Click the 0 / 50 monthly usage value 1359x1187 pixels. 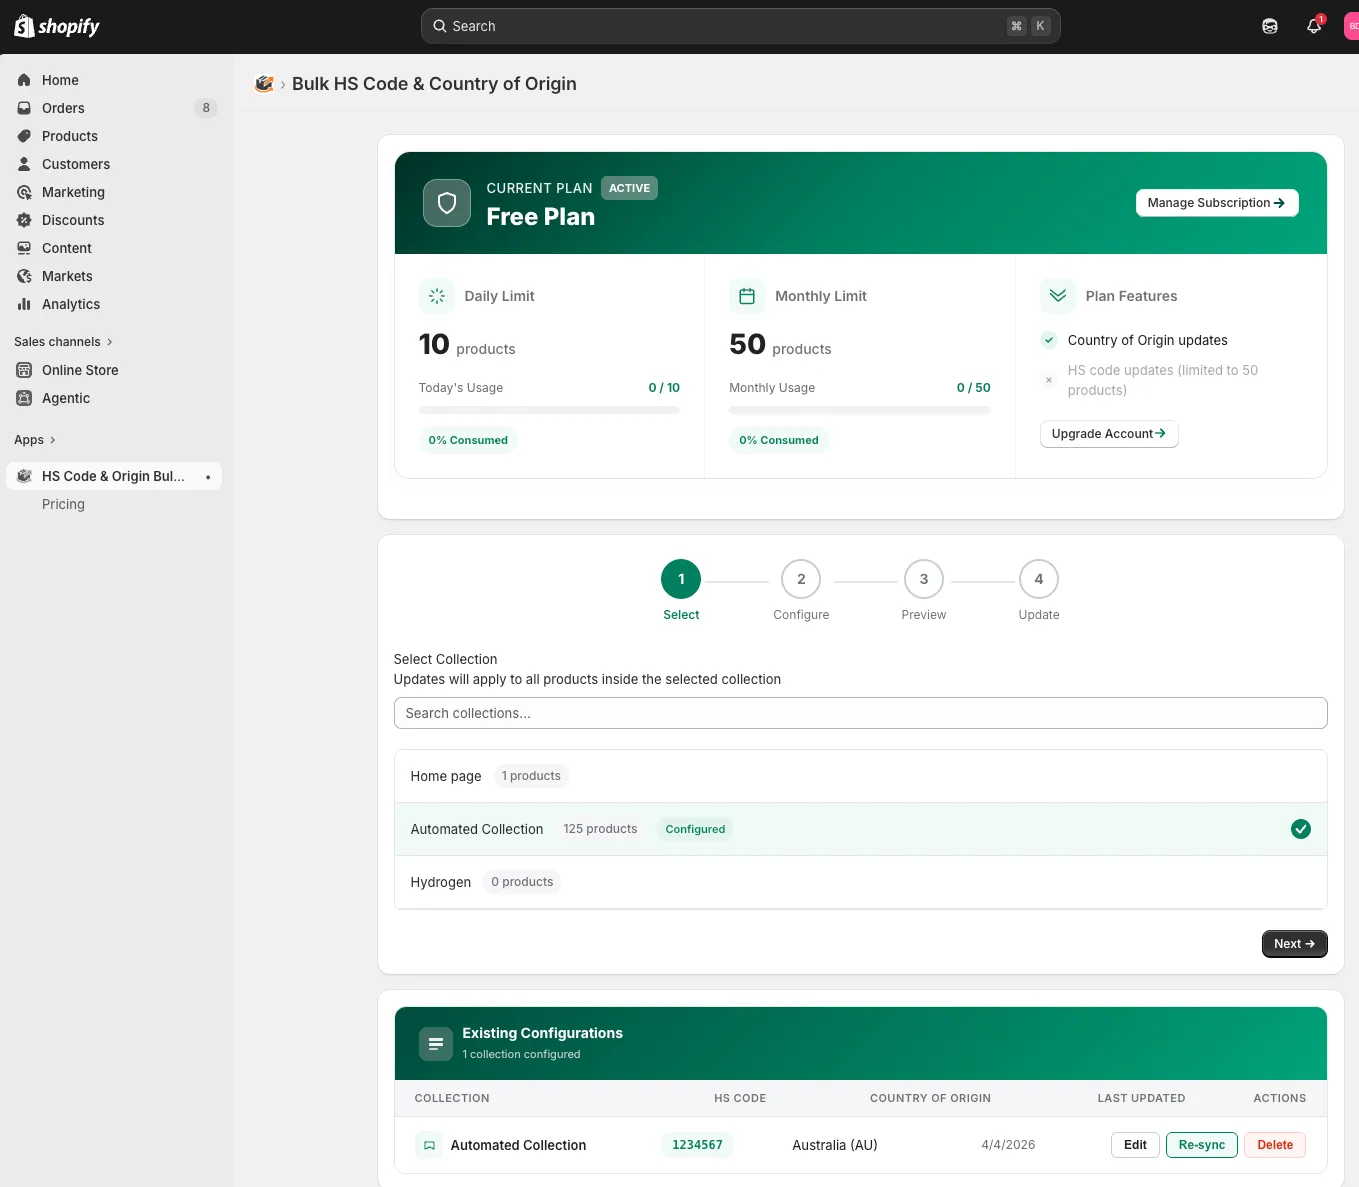click(974, 388)
